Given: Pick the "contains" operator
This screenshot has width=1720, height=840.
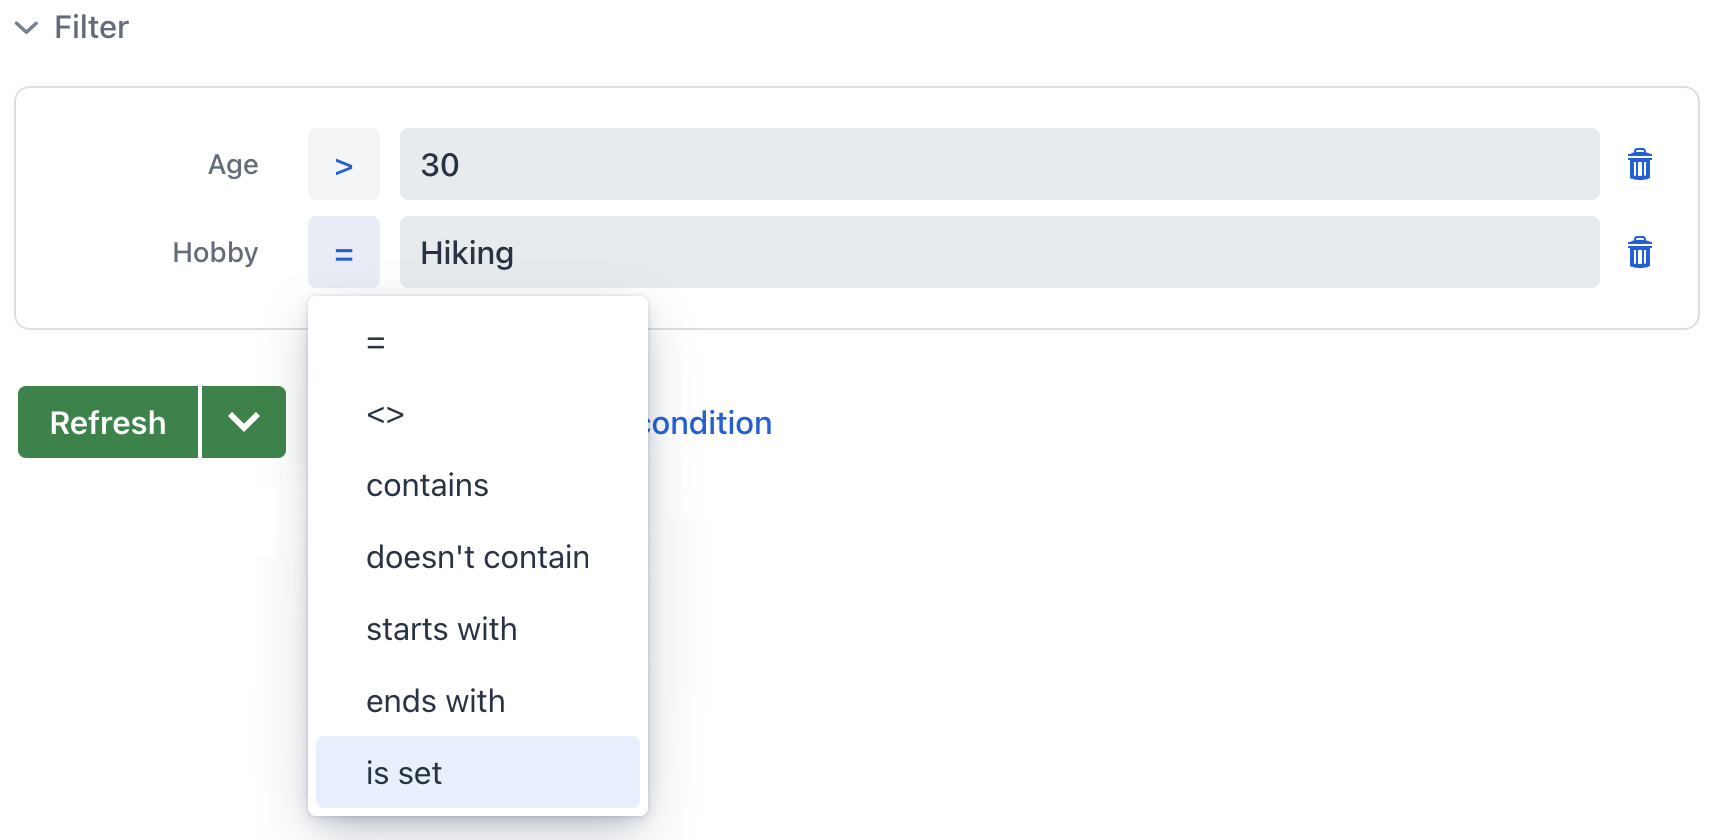Looking at the screenshot, I should (427, 485).
